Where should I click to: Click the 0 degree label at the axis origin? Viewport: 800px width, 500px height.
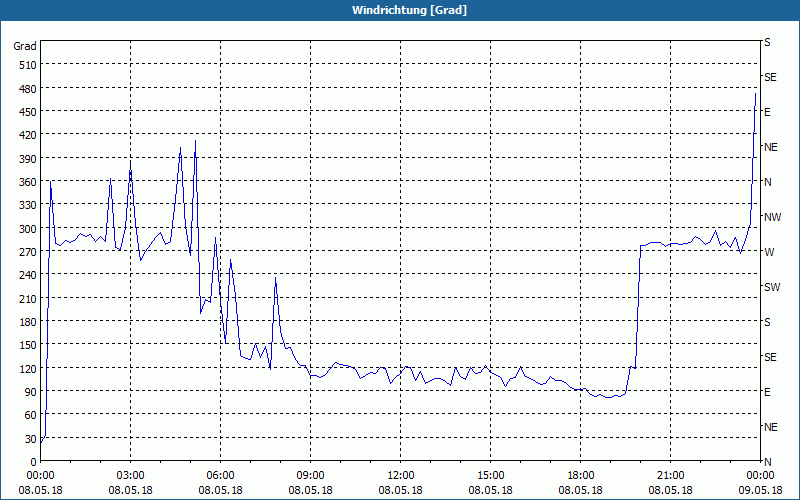[34, 462]
